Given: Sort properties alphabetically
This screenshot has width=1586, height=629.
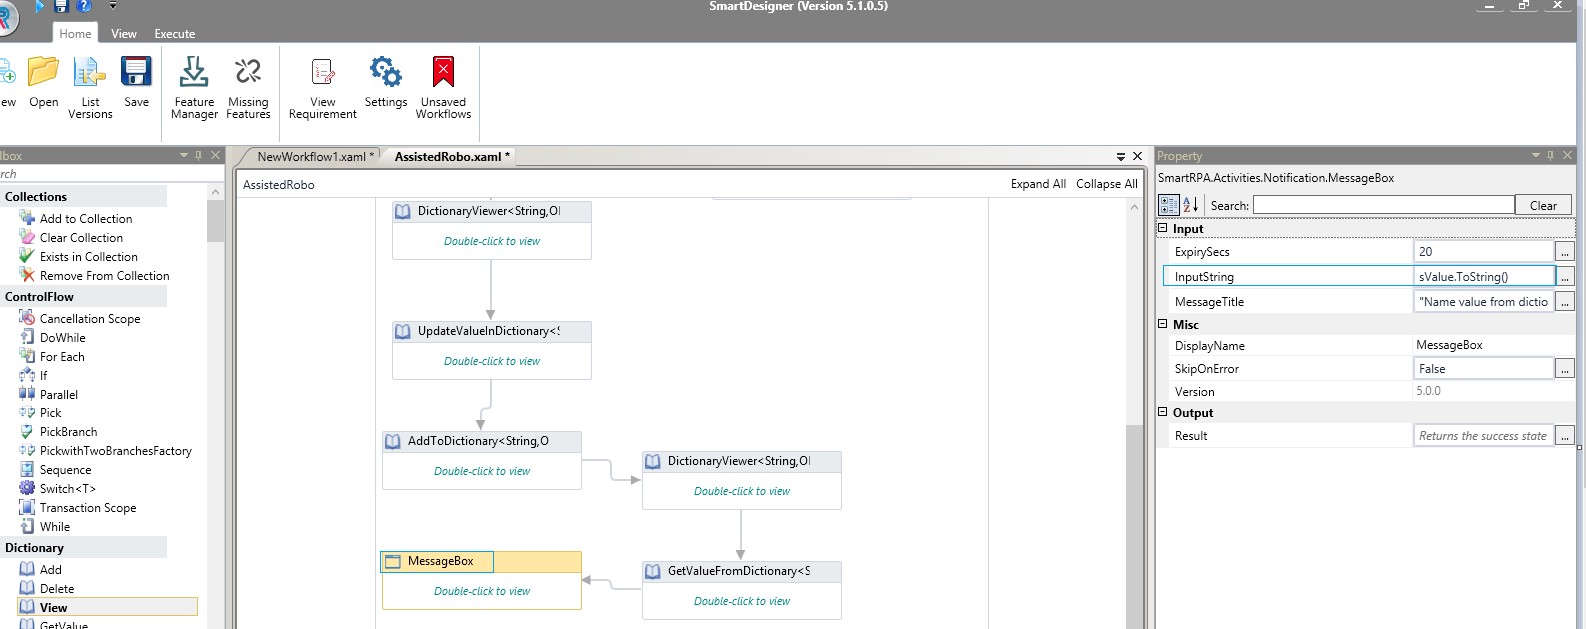Looking at the screenshot, I should pyautogui.click(x=1190, y=205).
